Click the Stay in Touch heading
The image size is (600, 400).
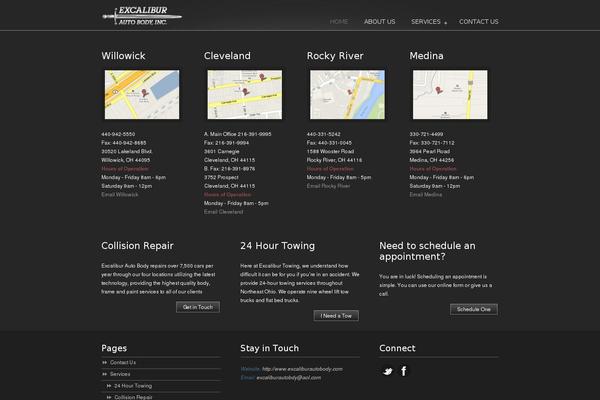[x=269, y=348]
